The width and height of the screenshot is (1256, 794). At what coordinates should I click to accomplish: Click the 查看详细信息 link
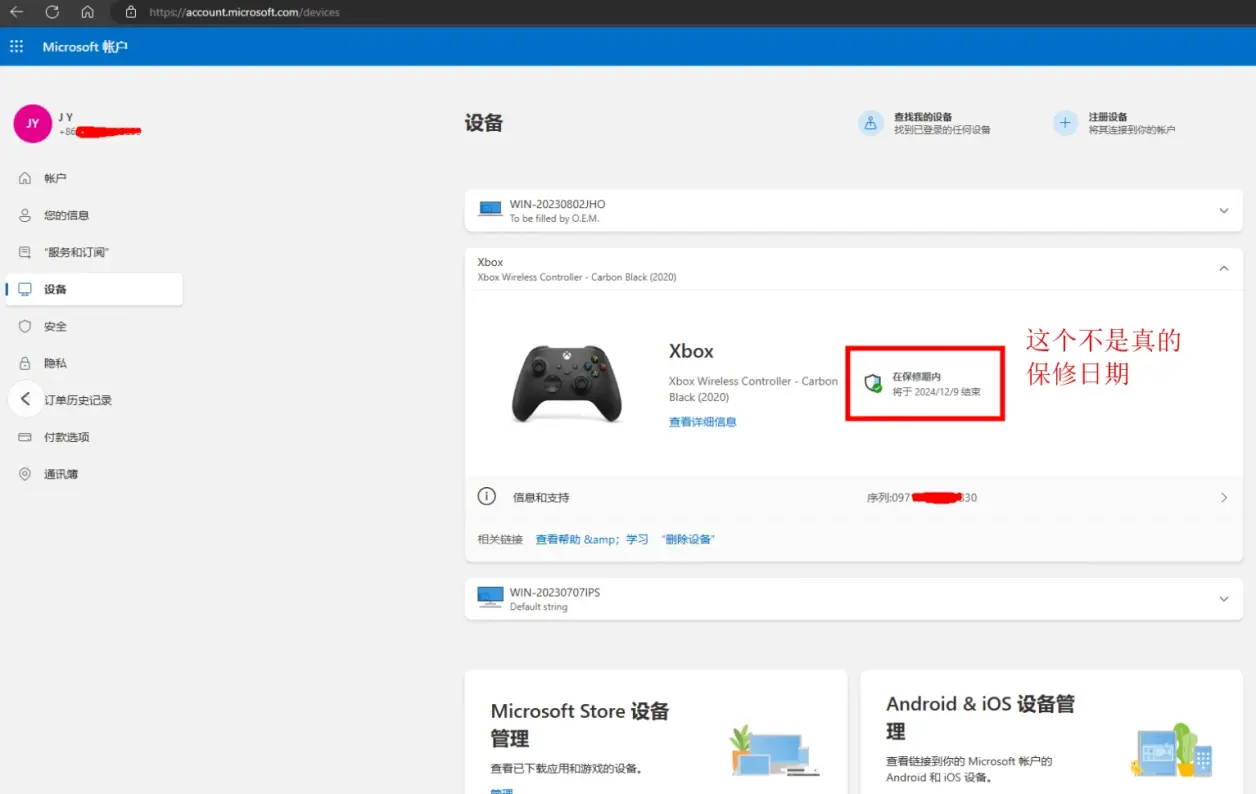pos(702,422)
